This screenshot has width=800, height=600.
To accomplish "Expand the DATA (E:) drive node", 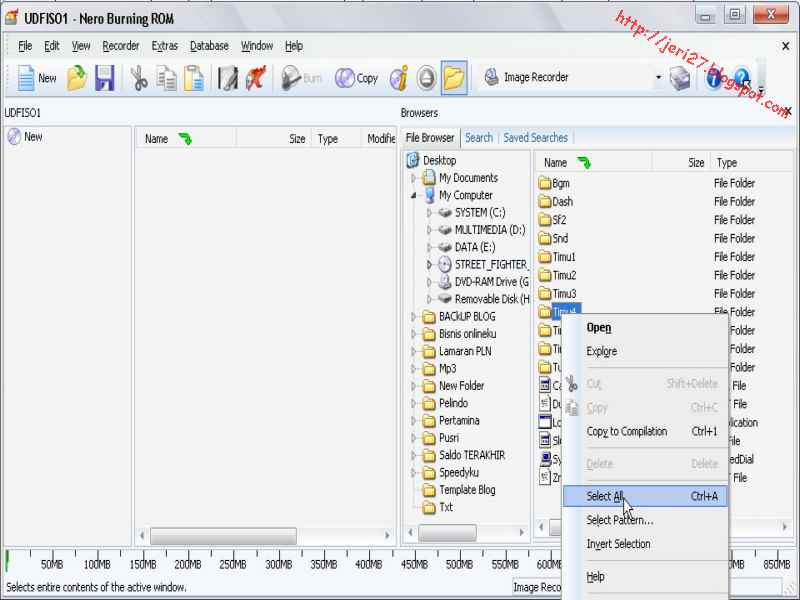I will click(x=429, y=247).
